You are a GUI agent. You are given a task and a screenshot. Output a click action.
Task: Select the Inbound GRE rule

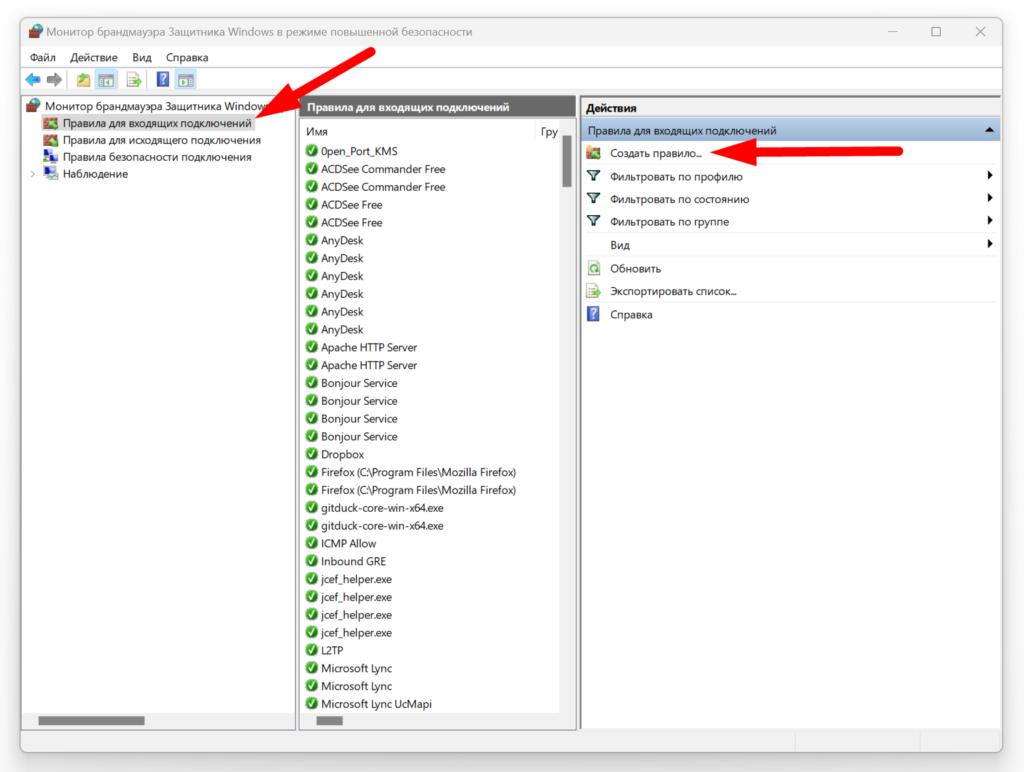(x=353, y=561)
